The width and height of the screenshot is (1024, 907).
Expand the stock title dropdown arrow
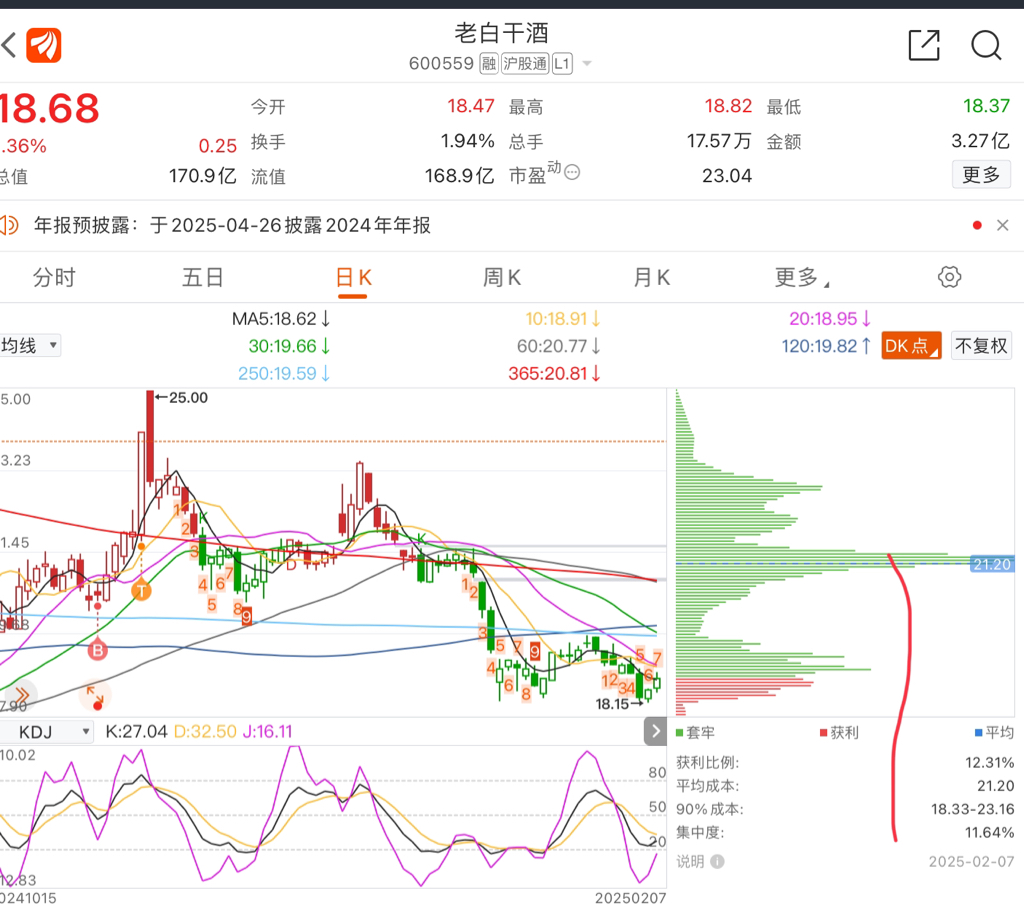click(x=586, y=63)
